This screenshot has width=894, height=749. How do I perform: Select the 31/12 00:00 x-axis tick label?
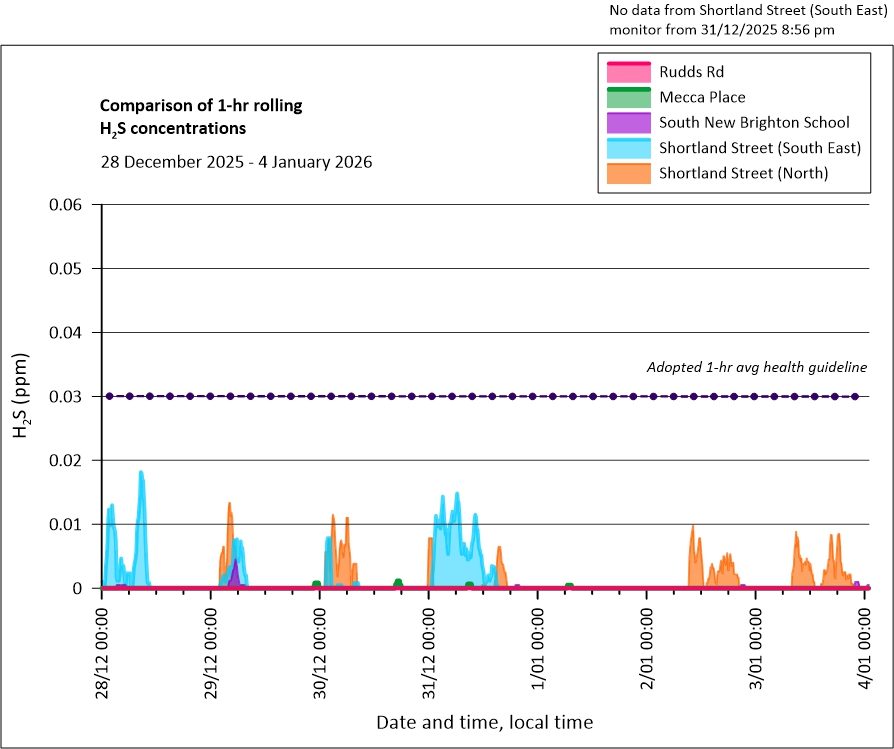[430, 649]
